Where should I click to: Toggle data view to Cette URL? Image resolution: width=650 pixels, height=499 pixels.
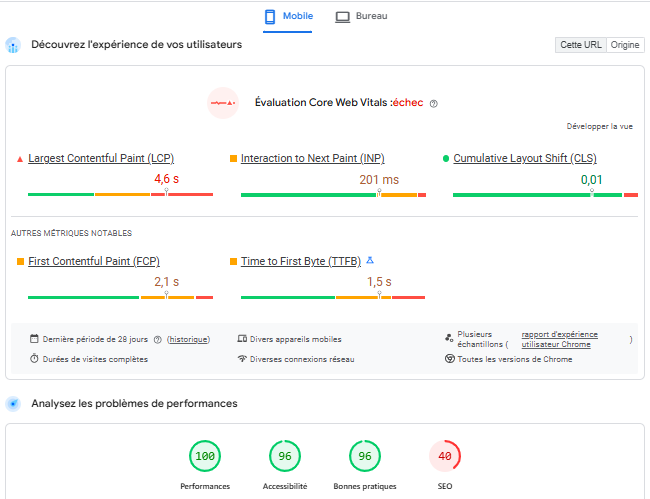[x=581, y=45]
